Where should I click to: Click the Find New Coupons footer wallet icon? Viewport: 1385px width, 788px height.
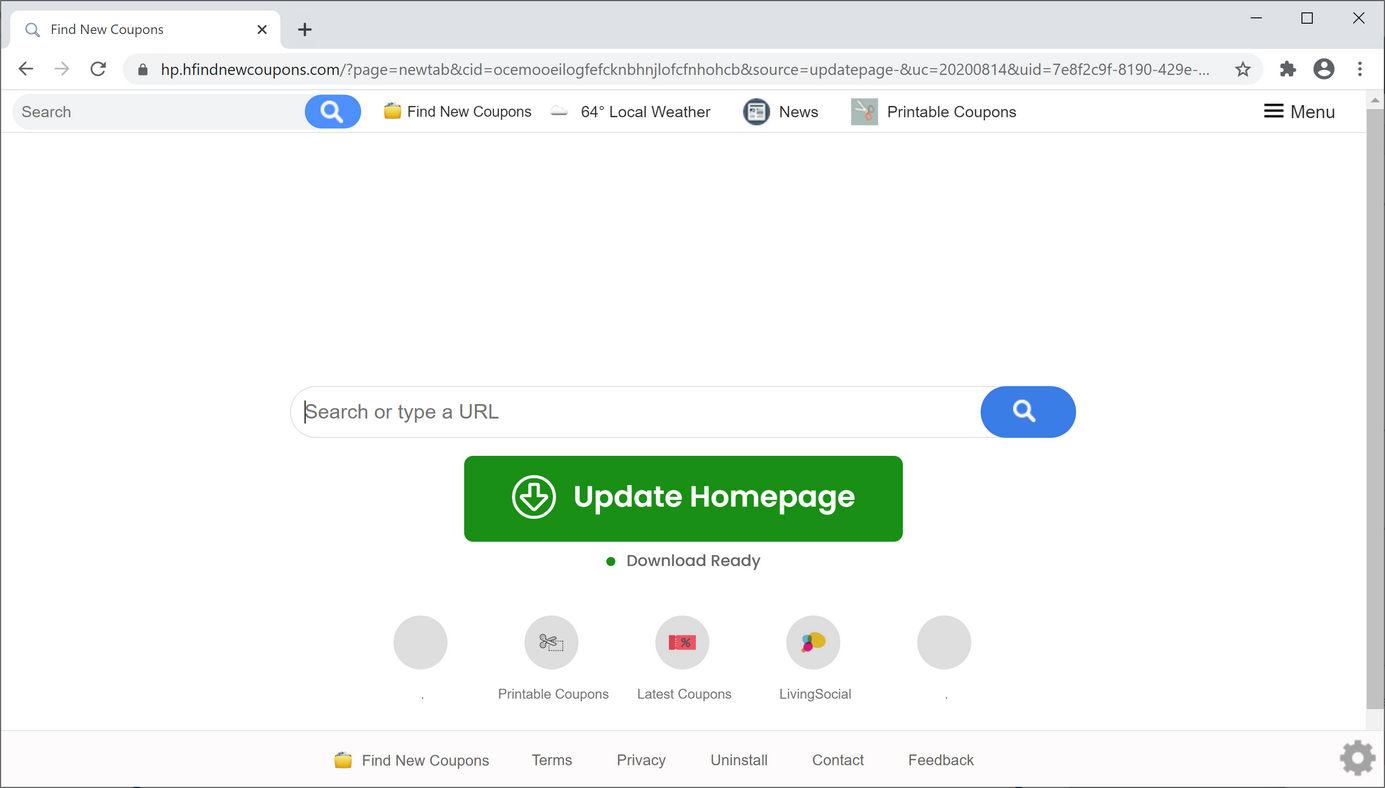(343, 760)
